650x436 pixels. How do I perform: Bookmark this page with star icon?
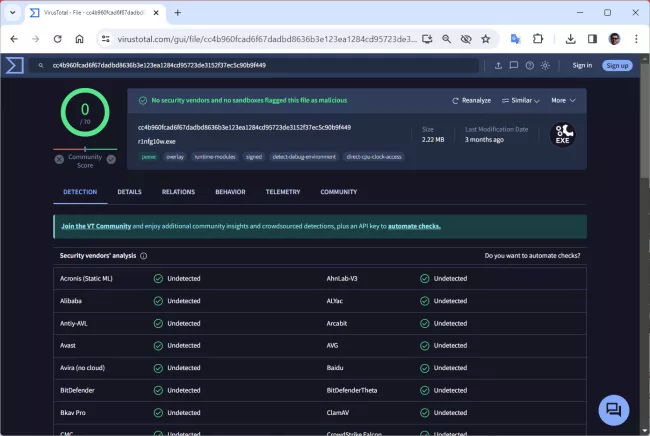485,39
